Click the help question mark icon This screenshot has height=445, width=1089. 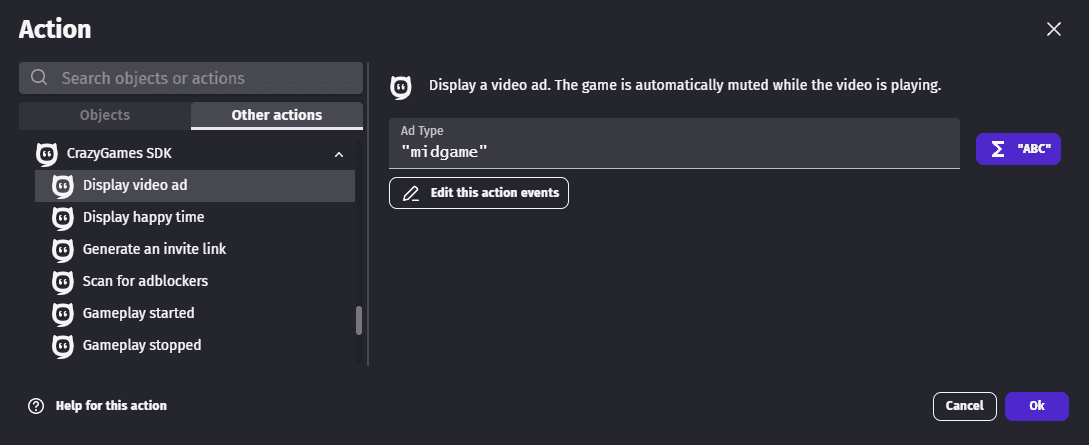(x=36, y=406)
